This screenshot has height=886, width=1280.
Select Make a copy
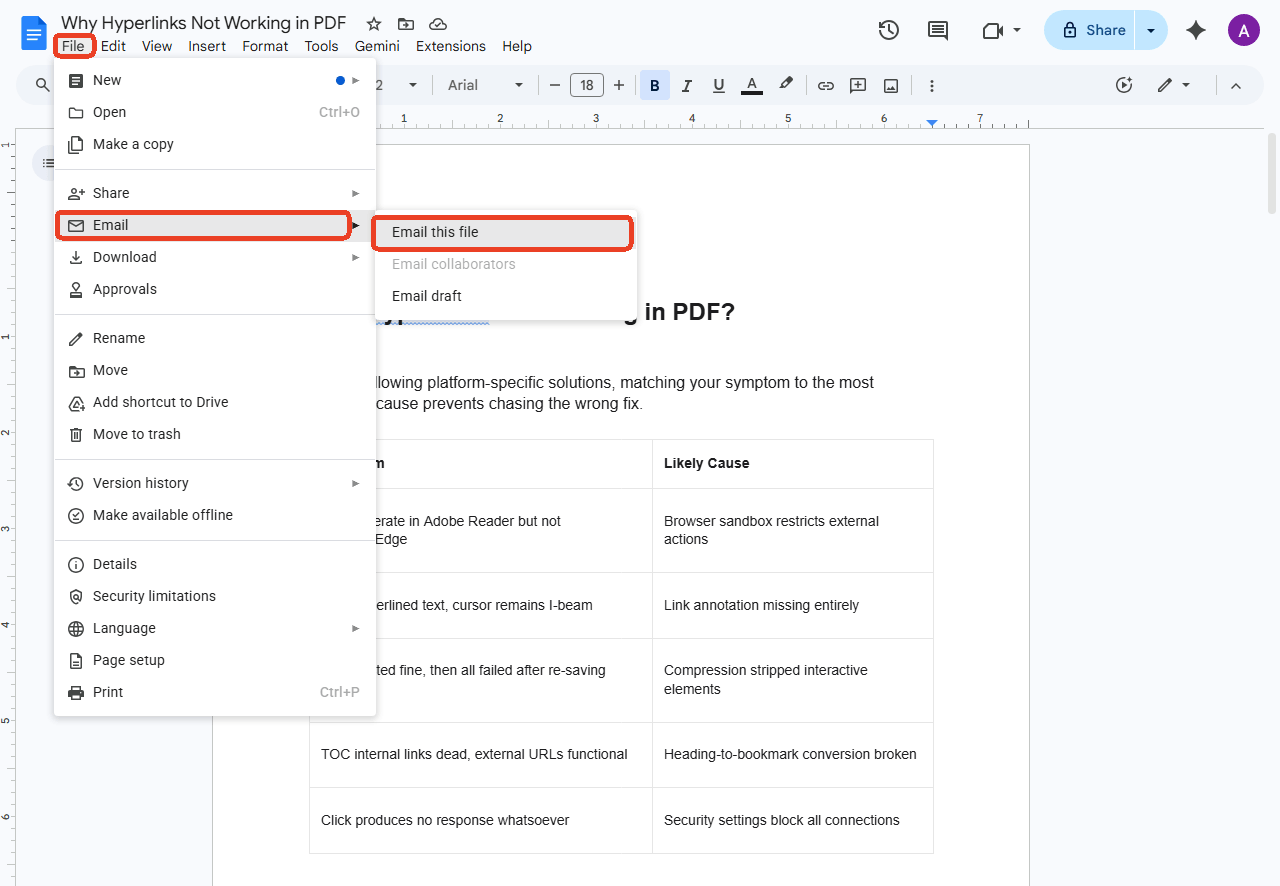(x=215, y=144)
